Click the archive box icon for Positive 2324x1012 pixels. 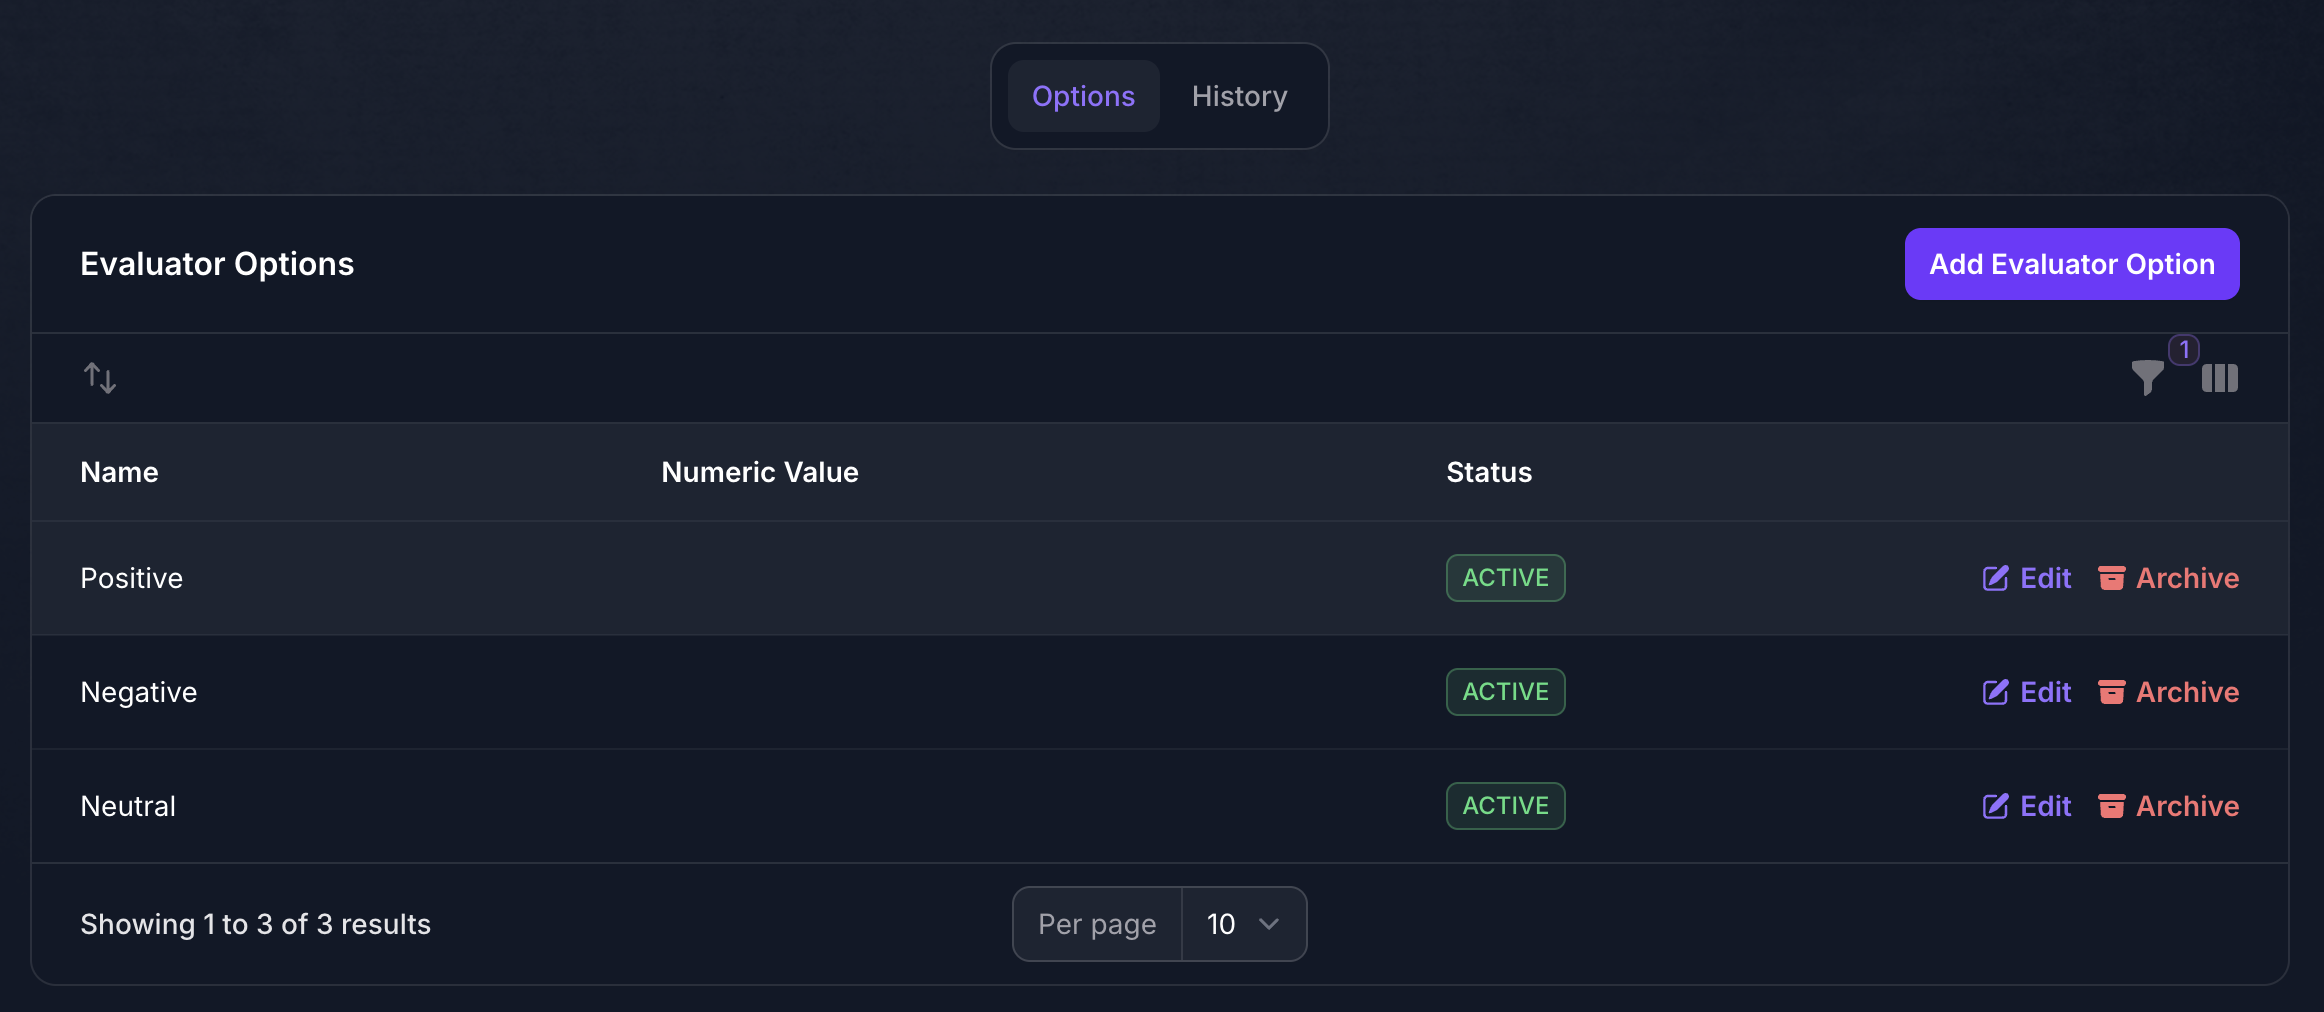[2111, 578]
